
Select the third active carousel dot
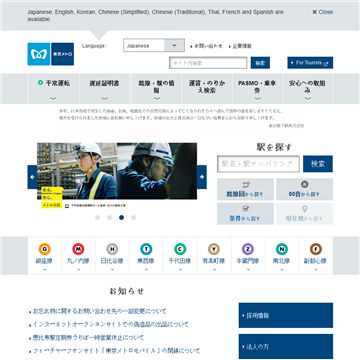[121, 217]
